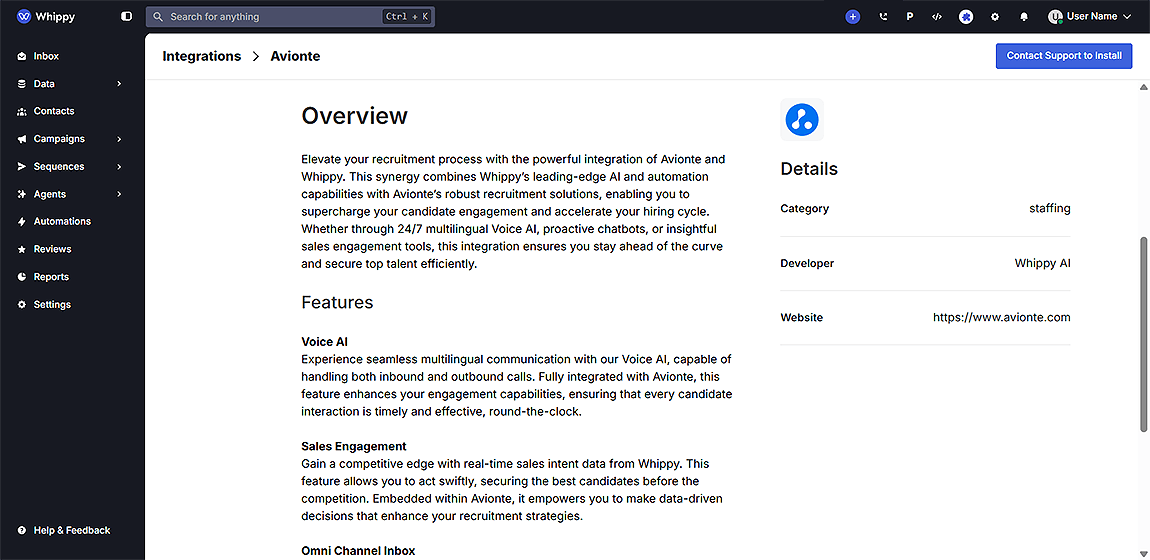The height and width of the screenshot is (560, 1150).
Task: Go back to Integrations breadcrumb
Action: (202, 56)
